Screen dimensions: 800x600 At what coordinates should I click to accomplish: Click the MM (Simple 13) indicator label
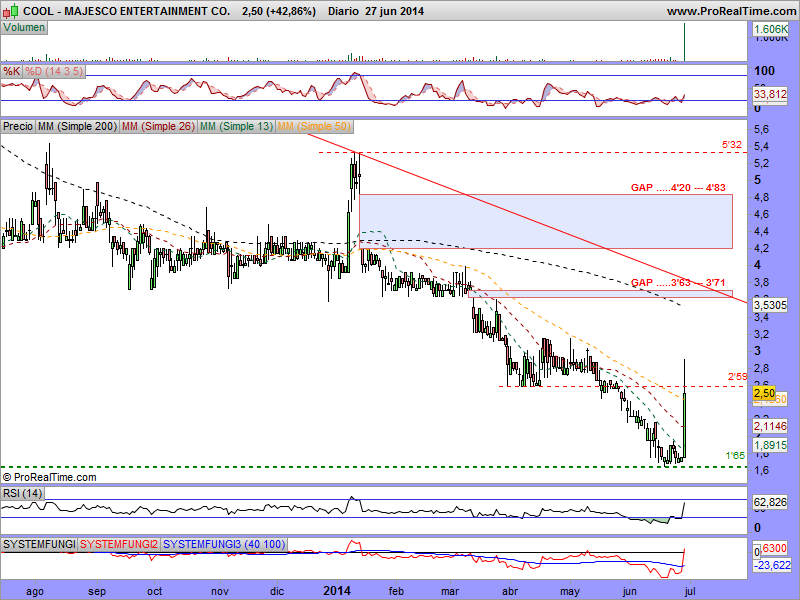236,126
